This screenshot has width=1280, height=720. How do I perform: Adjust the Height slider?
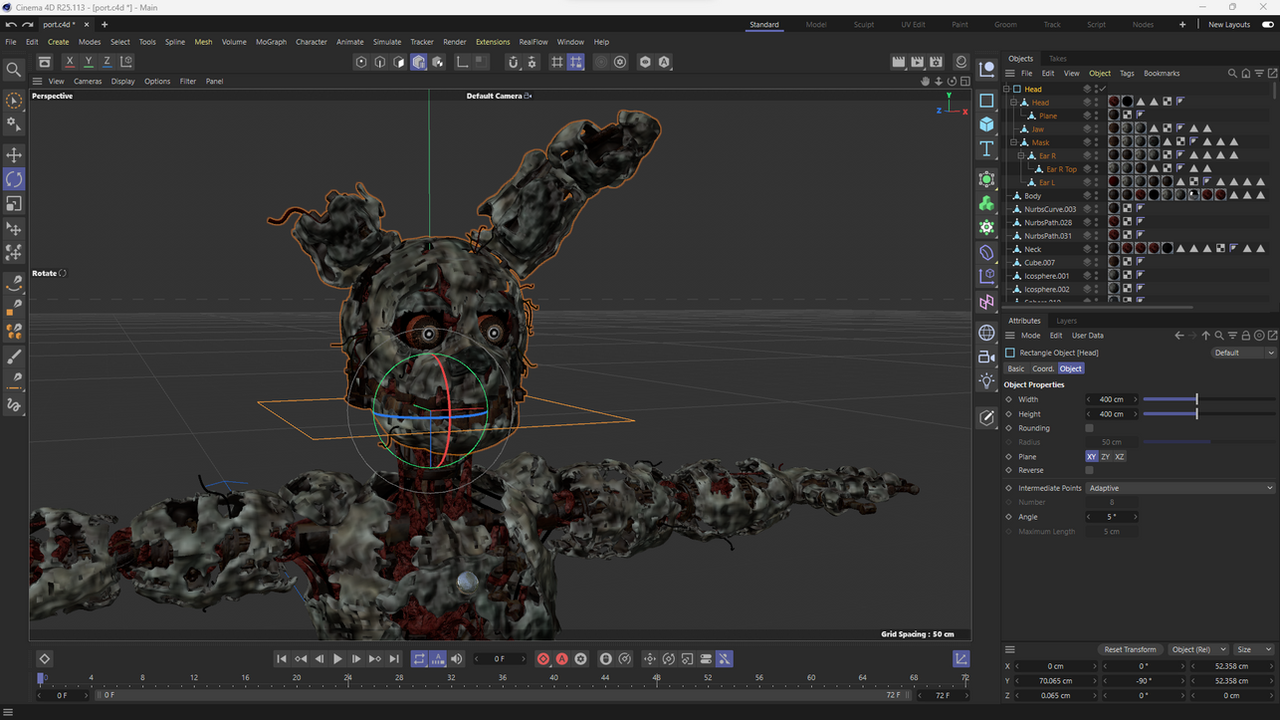pos(1210,414)
